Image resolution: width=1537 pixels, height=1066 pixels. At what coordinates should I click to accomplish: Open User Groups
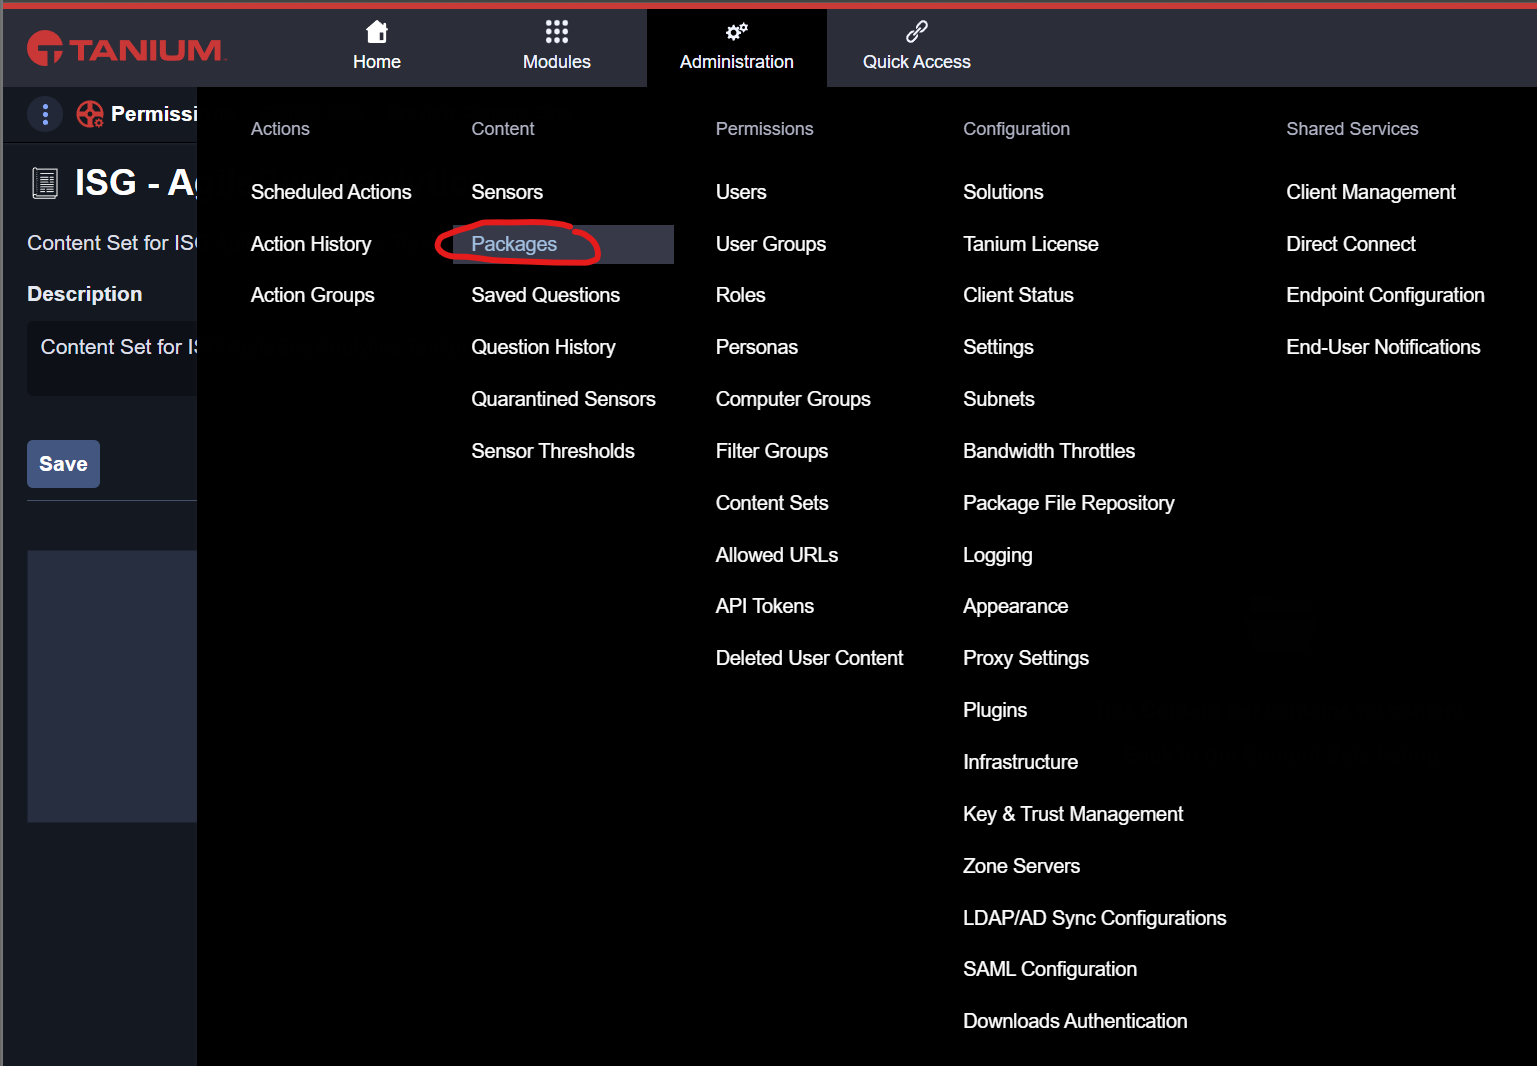[771, 244]
